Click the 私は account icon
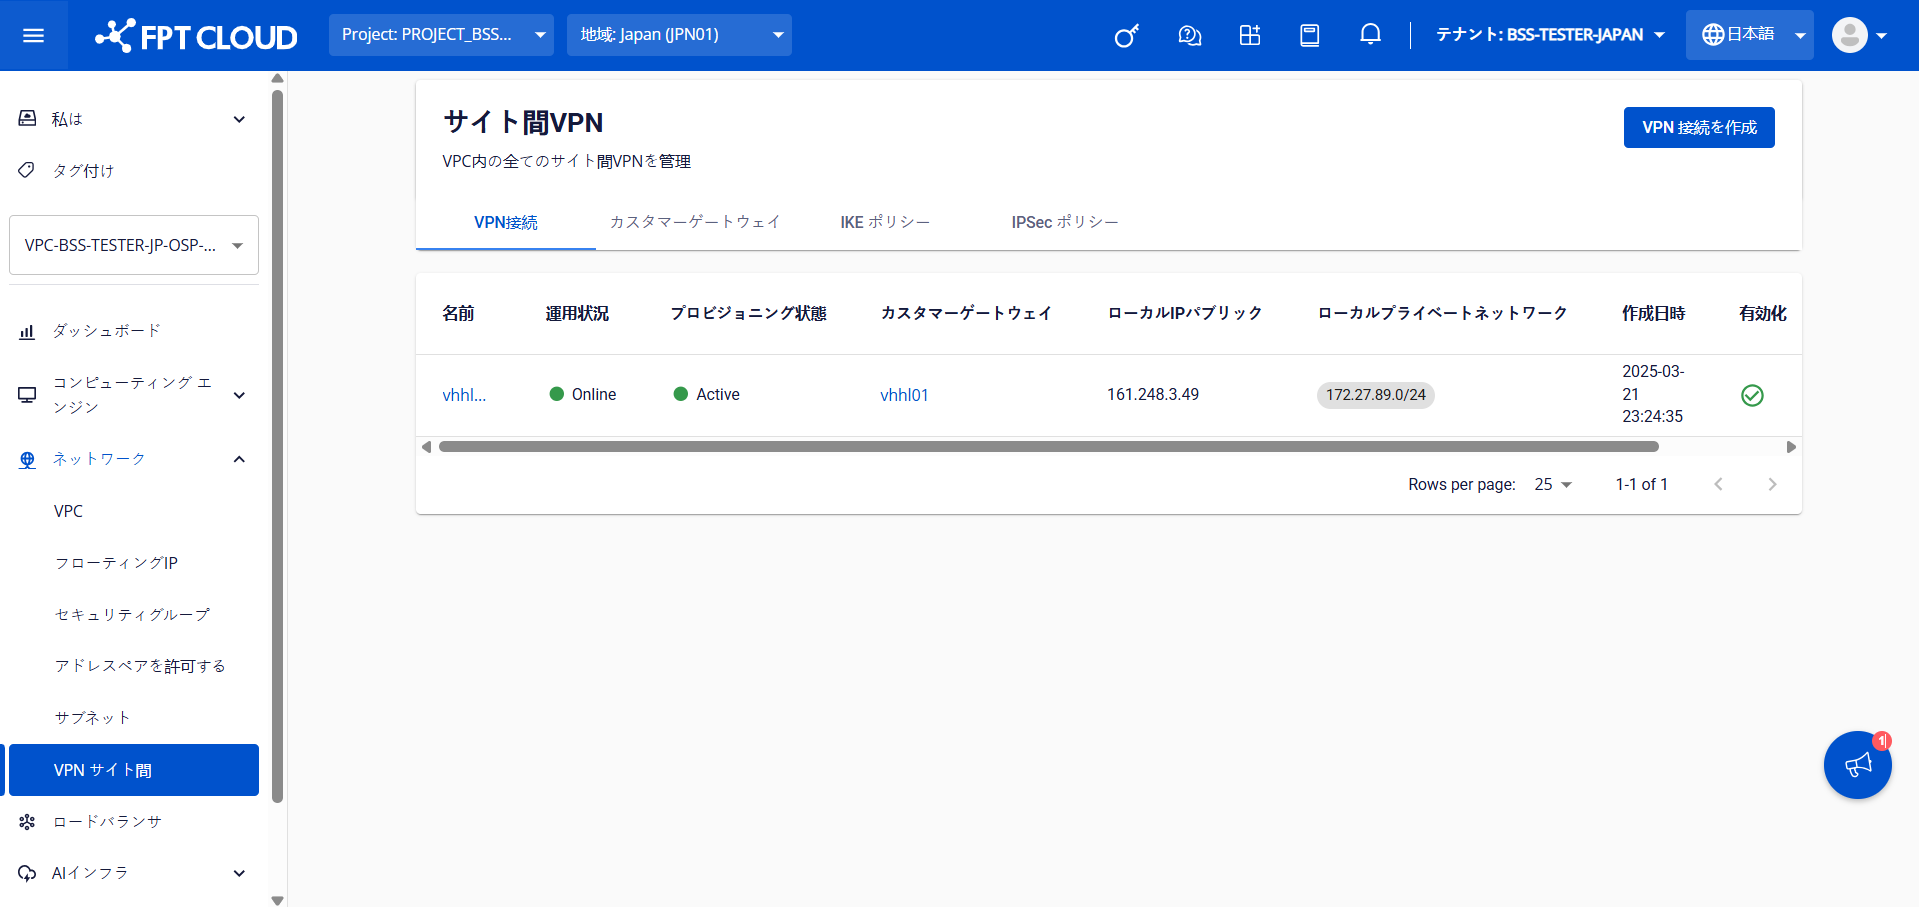This screenshot has width=1919, height=907. pyautogui.click(x=27, y=119)
